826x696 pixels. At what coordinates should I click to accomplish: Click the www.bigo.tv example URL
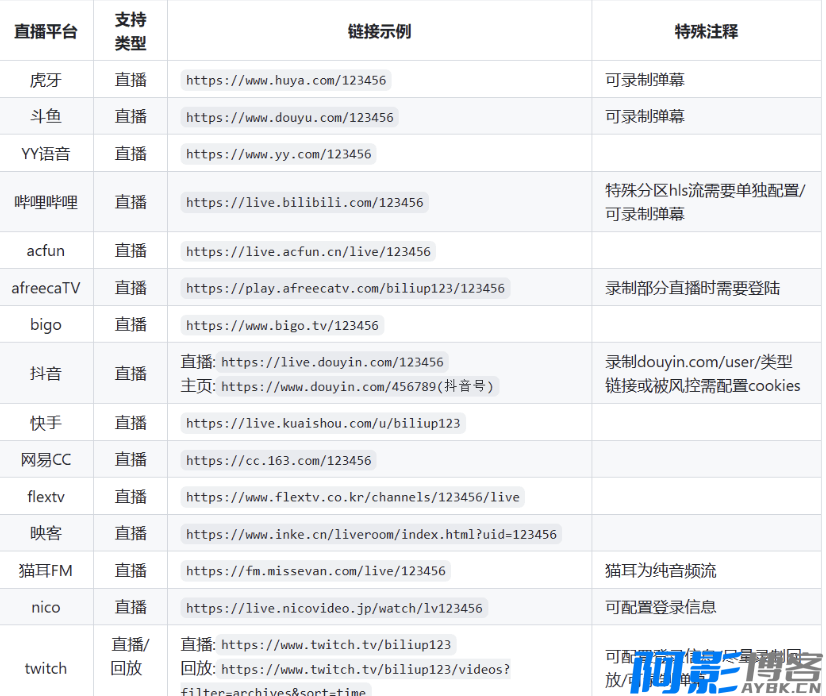282,325
